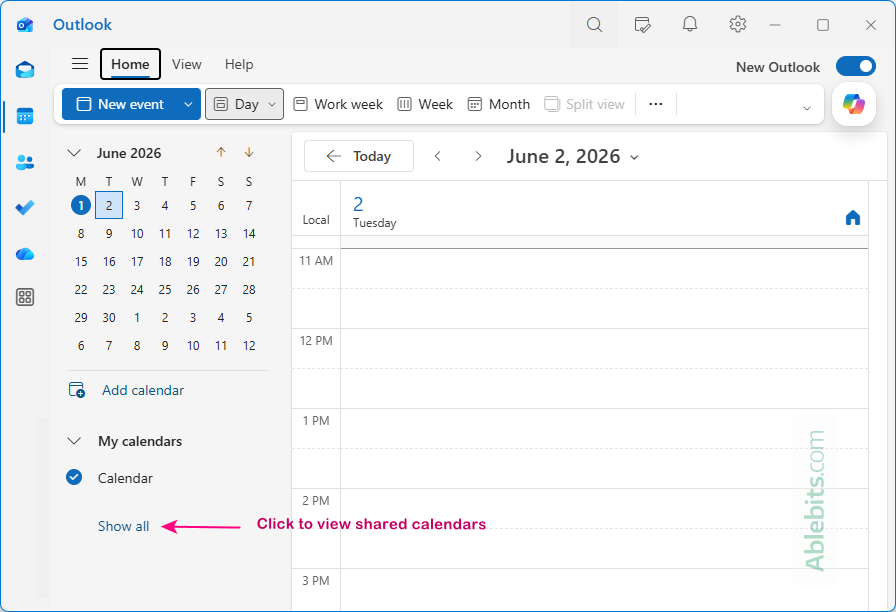Screen dimensions: 896x612
Task: Open the Calendar module in sidebar
Action: [25, 117]
